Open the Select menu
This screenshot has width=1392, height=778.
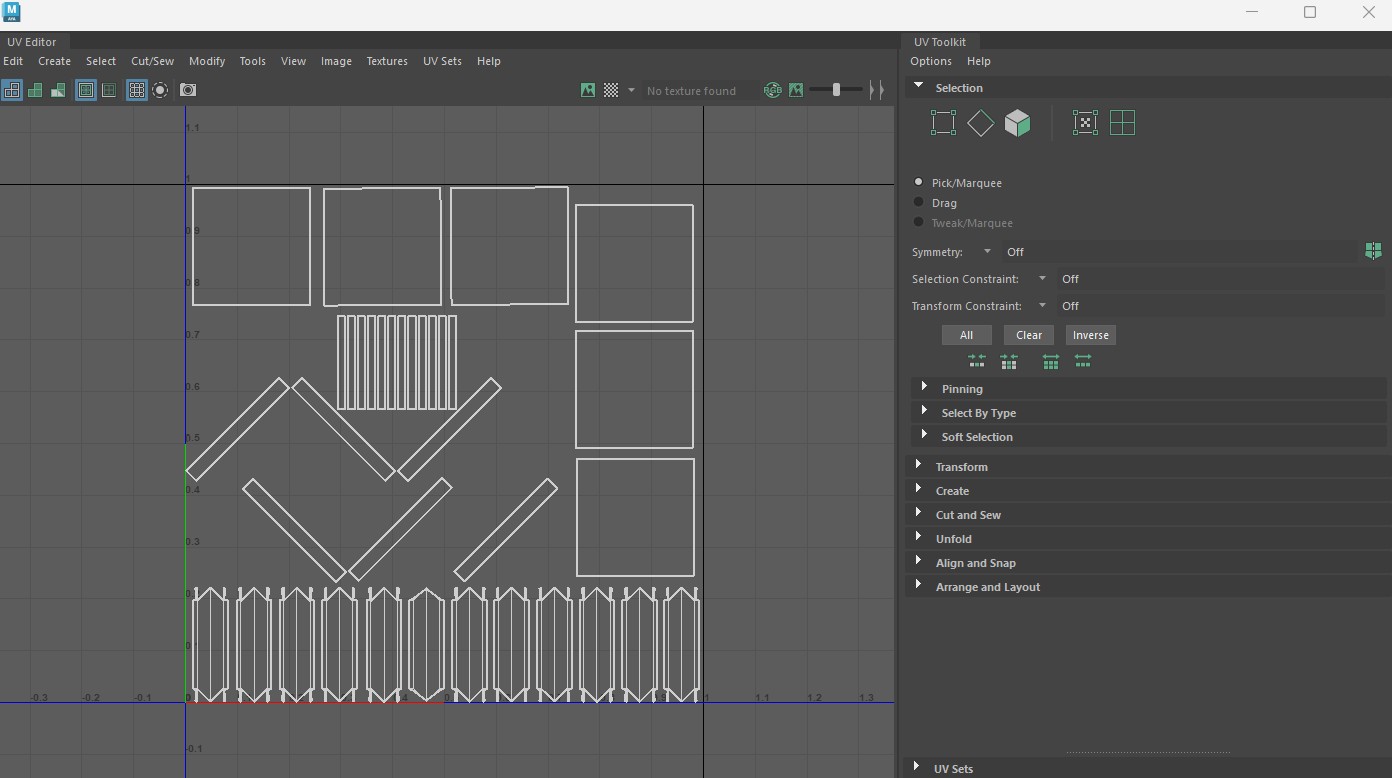tap(101, 61)
